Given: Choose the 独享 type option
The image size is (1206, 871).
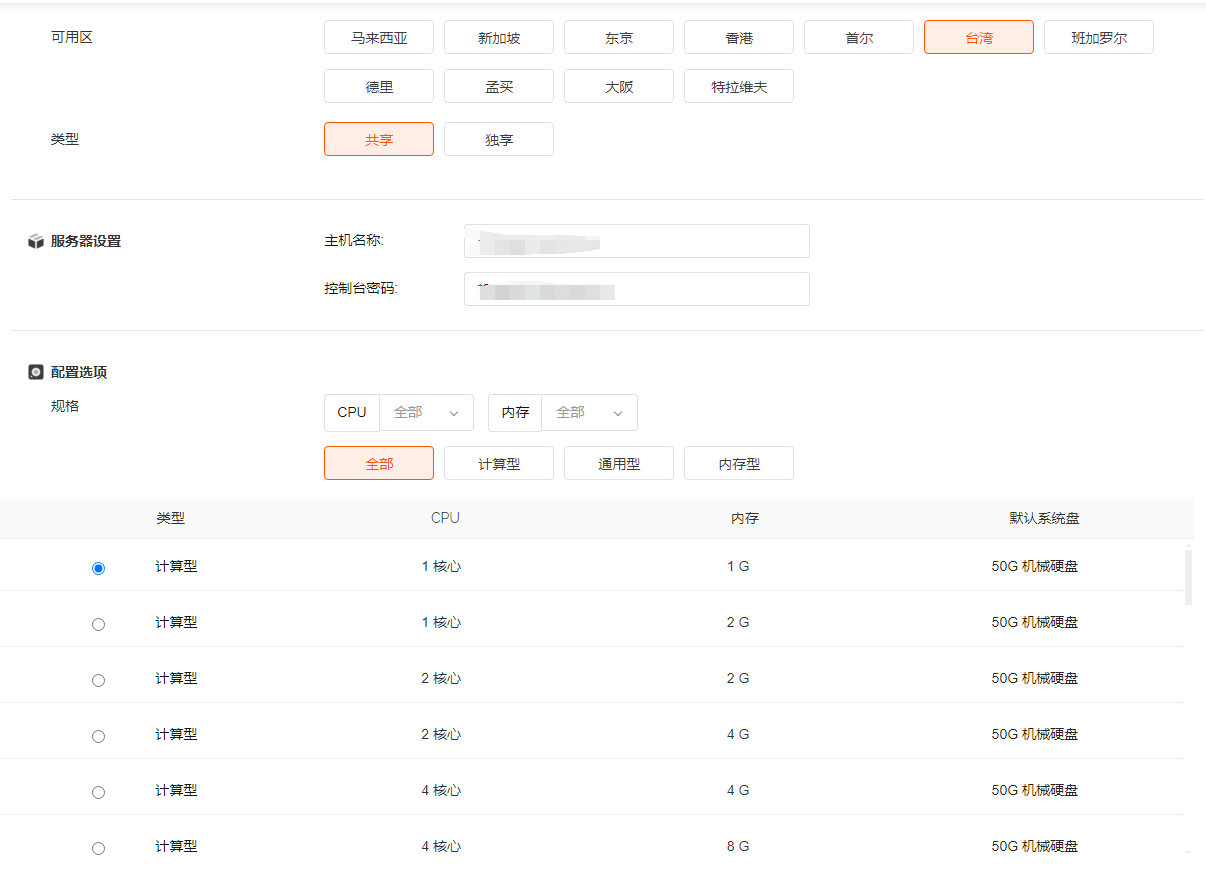Looking at the screenshot, I should 499,139.
